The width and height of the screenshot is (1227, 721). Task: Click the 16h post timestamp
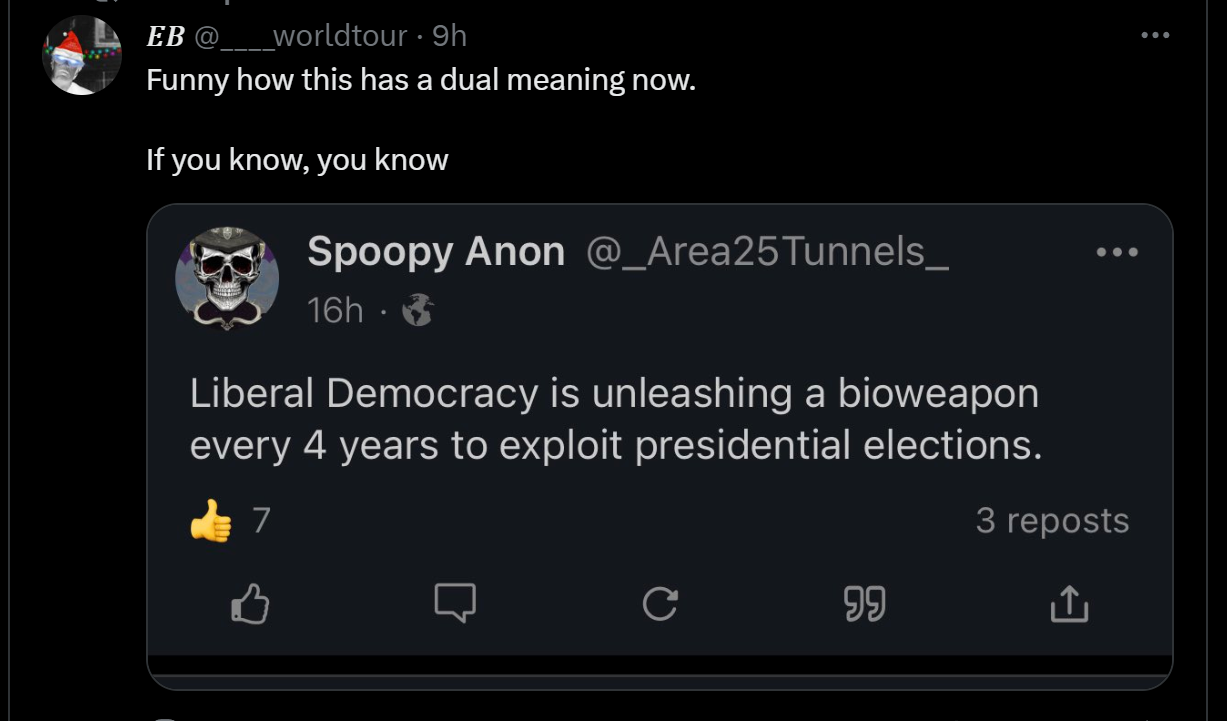[x=336, y=311]
